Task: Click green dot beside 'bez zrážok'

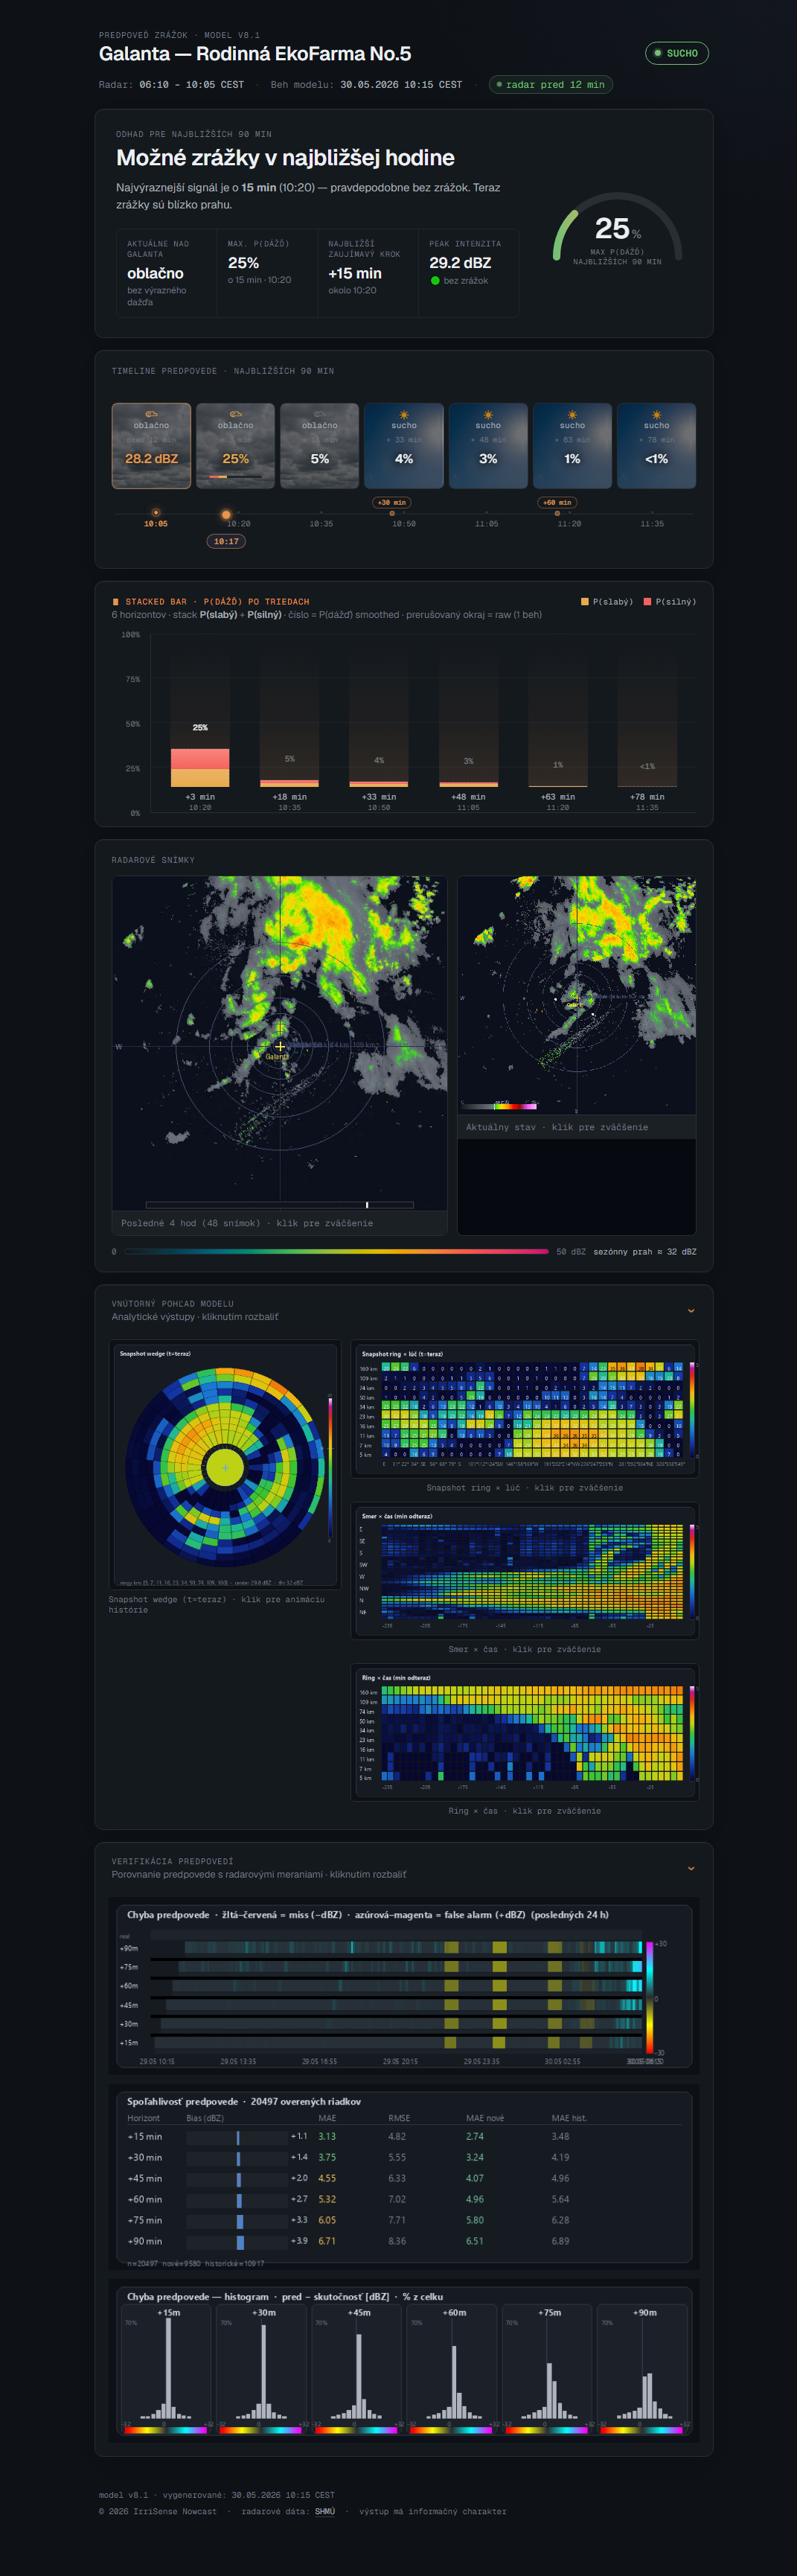Action: tap(435, 280)
